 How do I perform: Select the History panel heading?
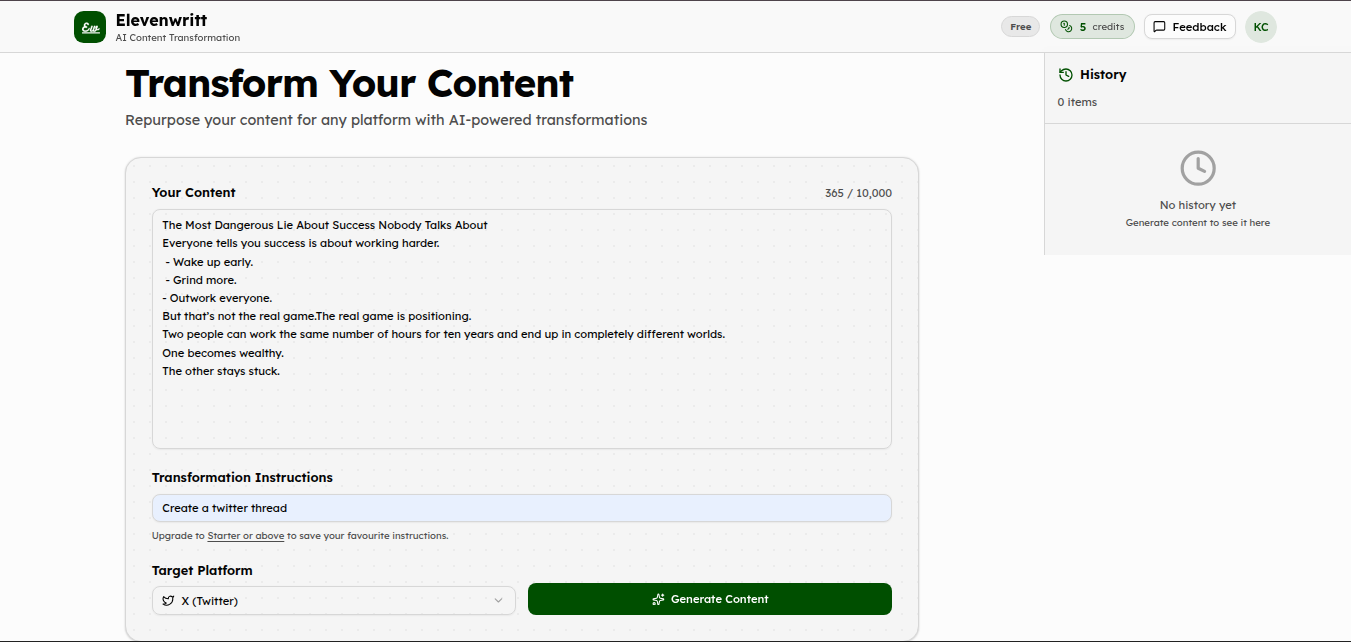[1102, 75]
